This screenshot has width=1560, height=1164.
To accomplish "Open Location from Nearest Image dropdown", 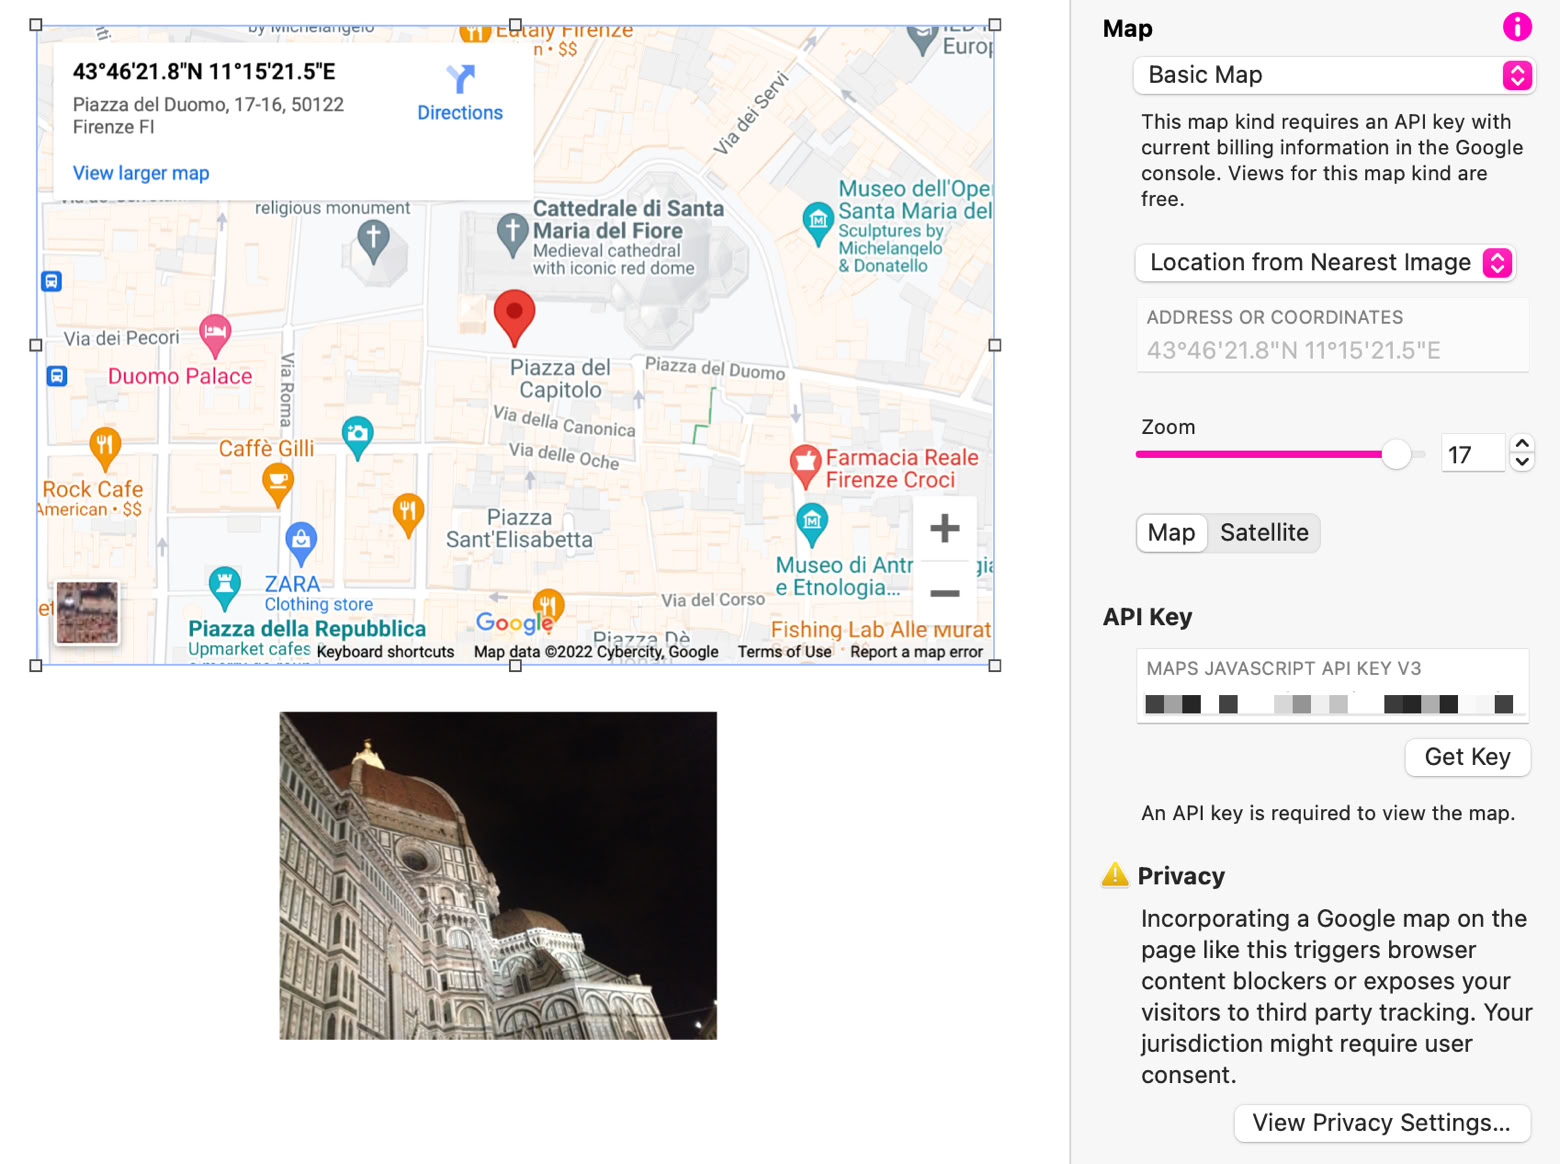I will click(1326, 263).
